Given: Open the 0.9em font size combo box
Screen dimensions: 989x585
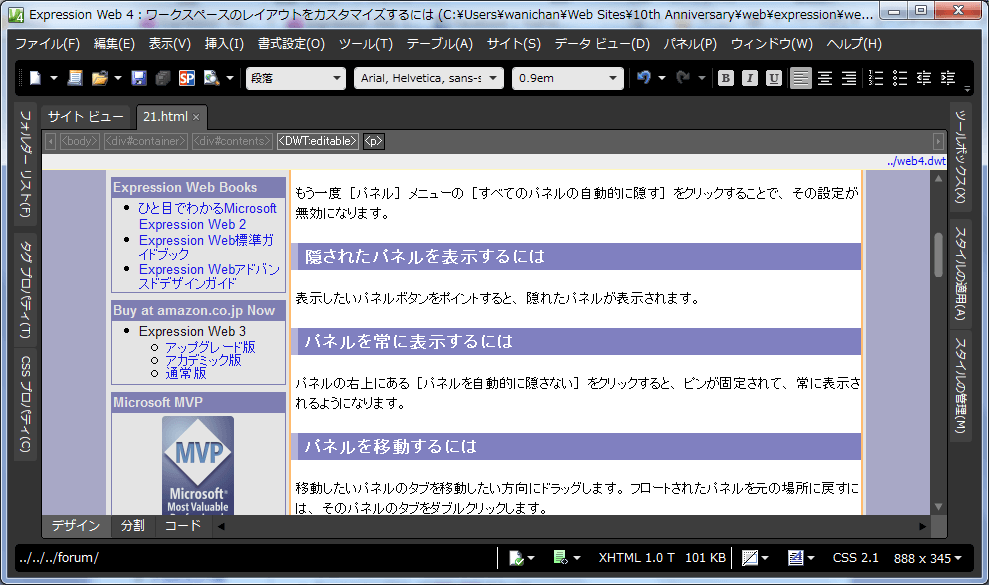Looking at the screenshot, I should tap(568, 78).
